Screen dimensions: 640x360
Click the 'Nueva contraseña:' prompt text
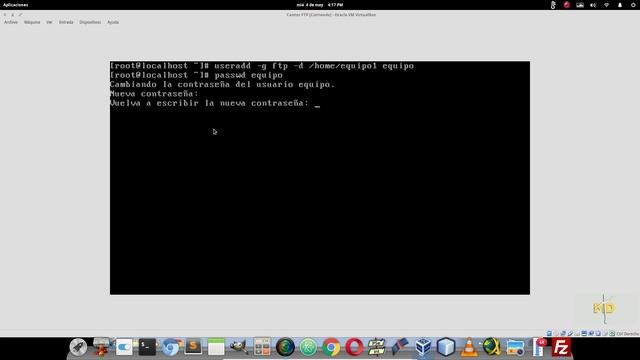(154, 94)
